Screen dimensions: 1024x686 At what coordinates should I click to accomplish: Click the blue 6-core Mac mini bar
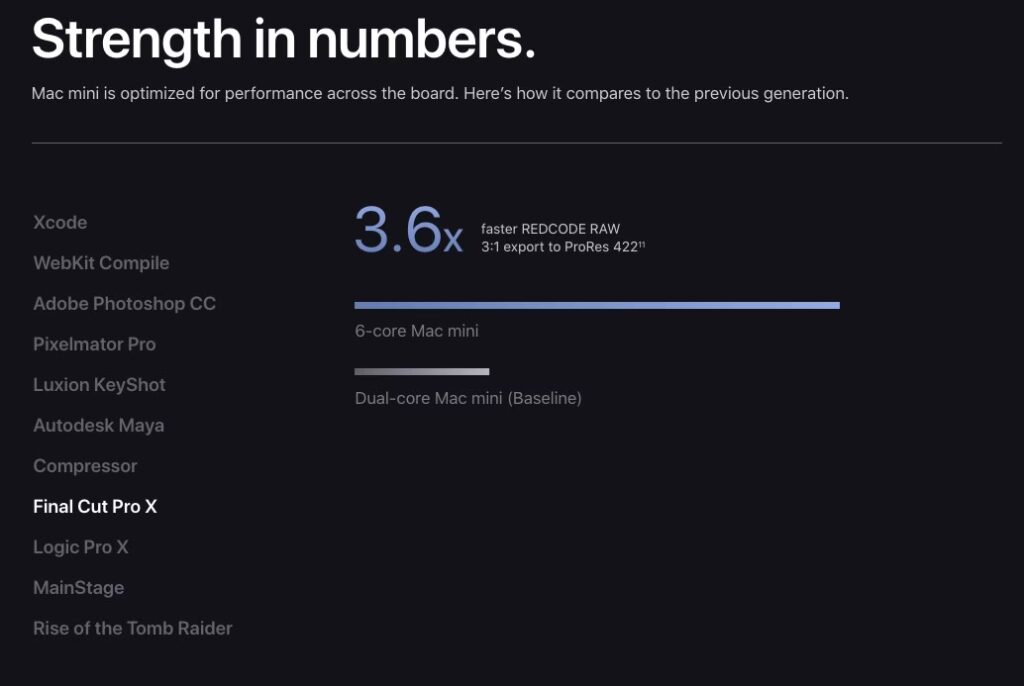click(x=596, y=305)
